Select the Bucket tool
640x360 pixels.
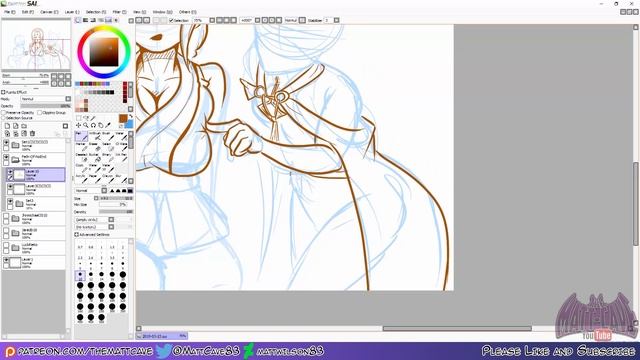[94, 157]
